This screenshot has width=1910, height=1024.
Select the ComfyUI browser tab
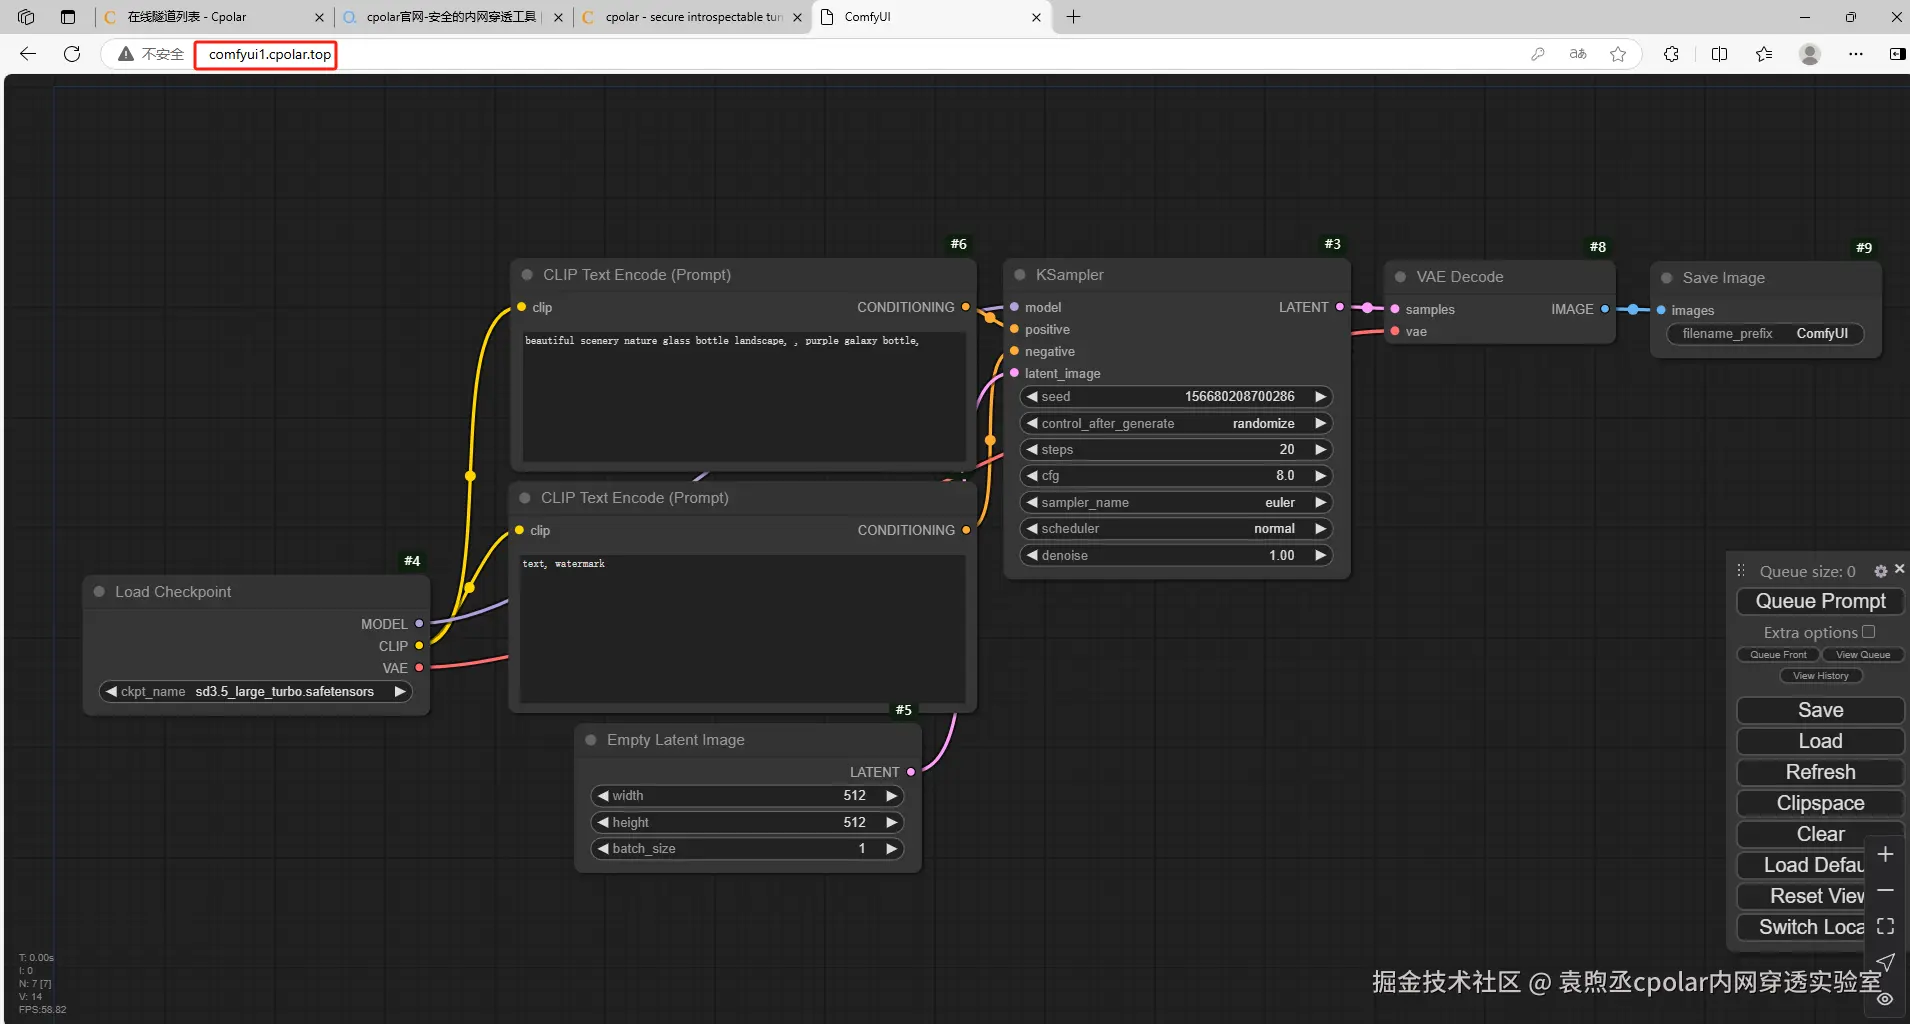tap(930, 17)
